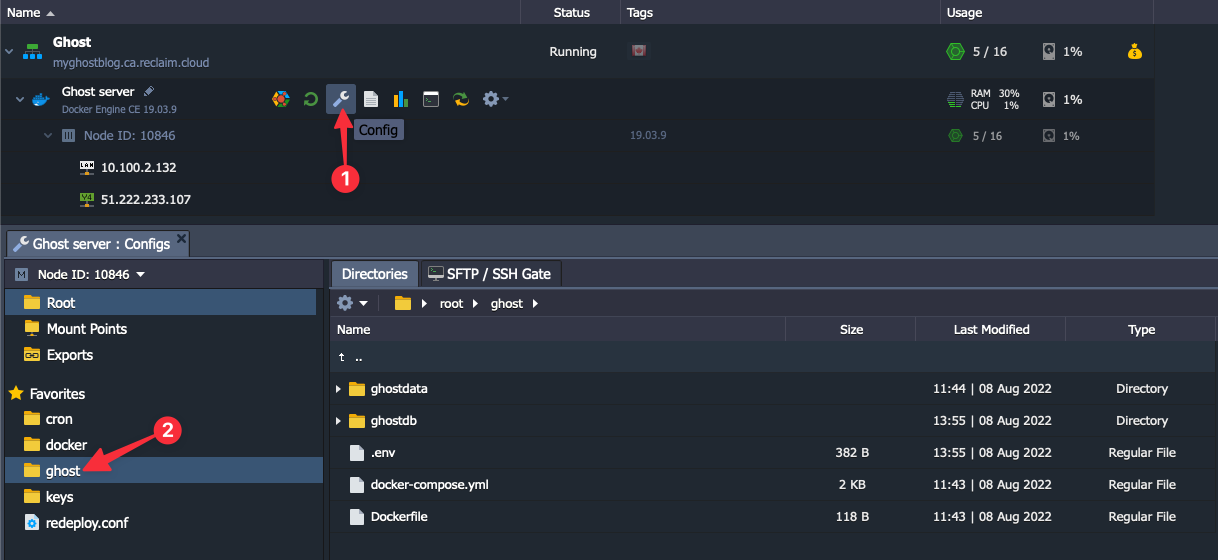Sort files by Last Modified column

(991, 329)
